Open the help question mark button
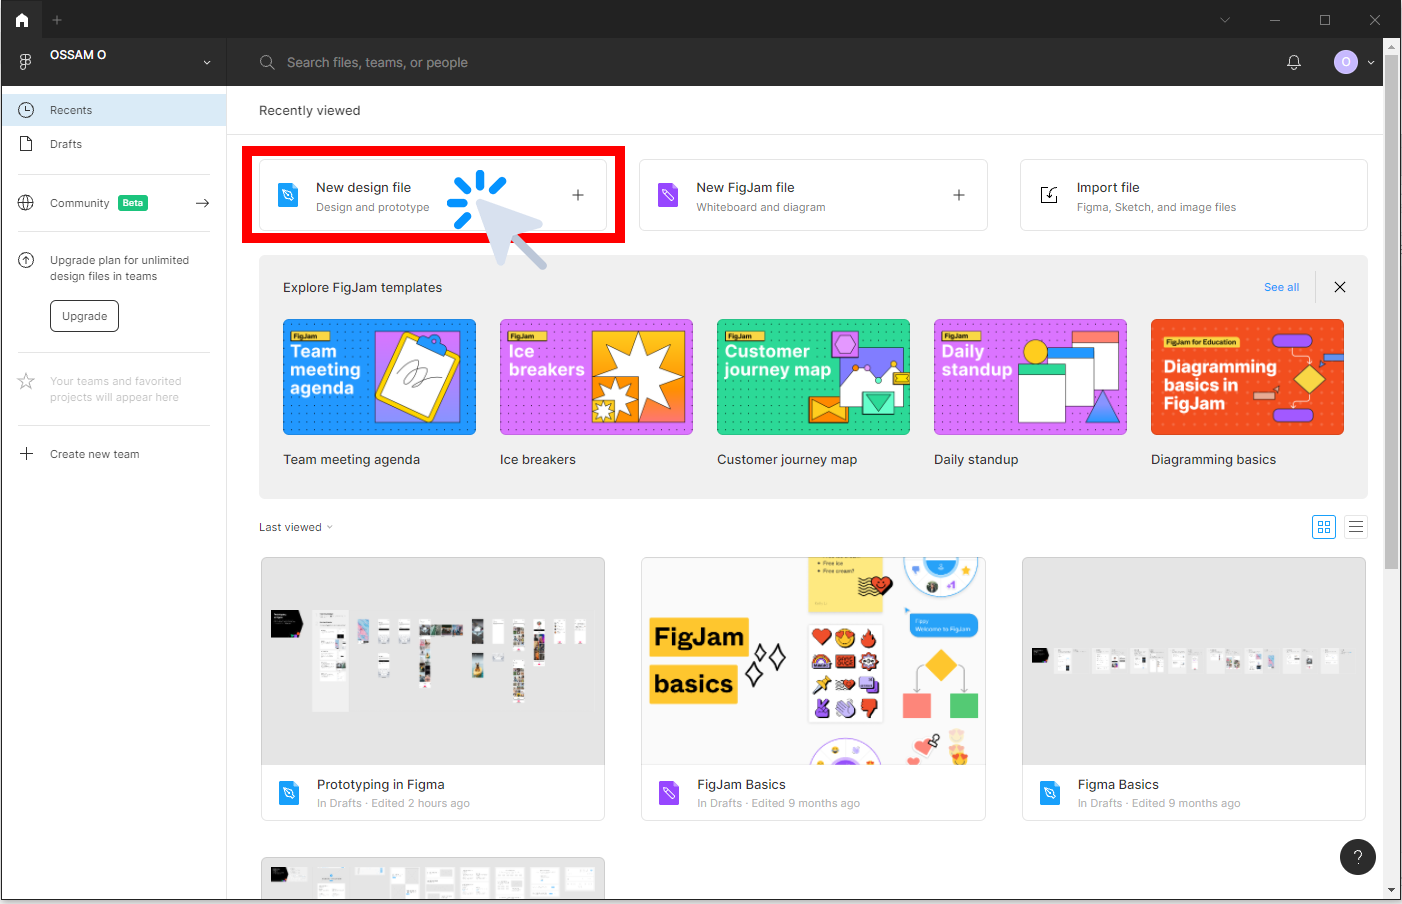The image size is (1402, 904). point(1358,856)
